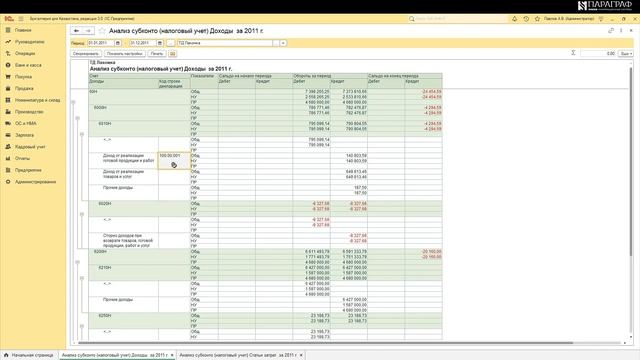Open the Кадровый учет people icon
This screenshot has width=640, height=360.
[x=8, y=147]
